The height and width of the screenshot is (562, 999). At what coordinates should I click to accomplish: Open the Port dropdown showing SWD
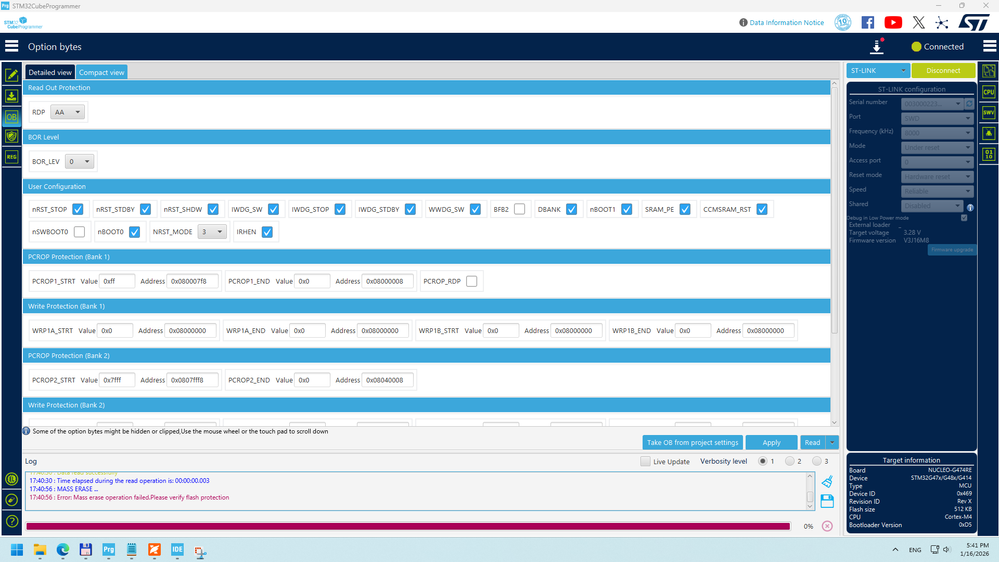coord(937,118)
